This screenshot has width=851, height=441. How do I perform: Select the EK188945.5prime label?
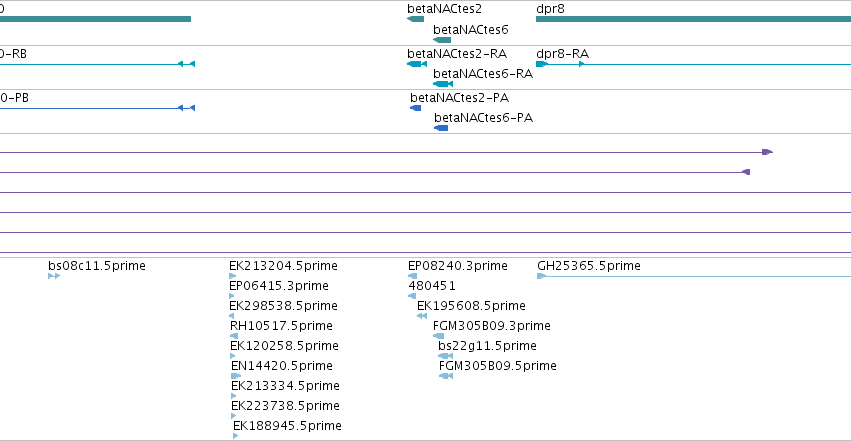point(288,426)
